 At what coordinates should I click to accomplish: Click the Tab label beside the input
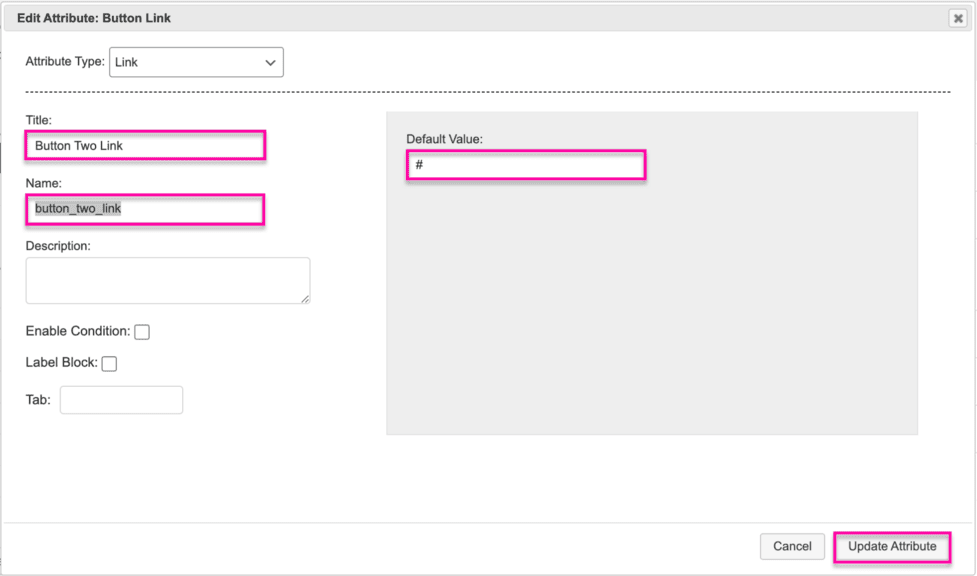[38, 400]
